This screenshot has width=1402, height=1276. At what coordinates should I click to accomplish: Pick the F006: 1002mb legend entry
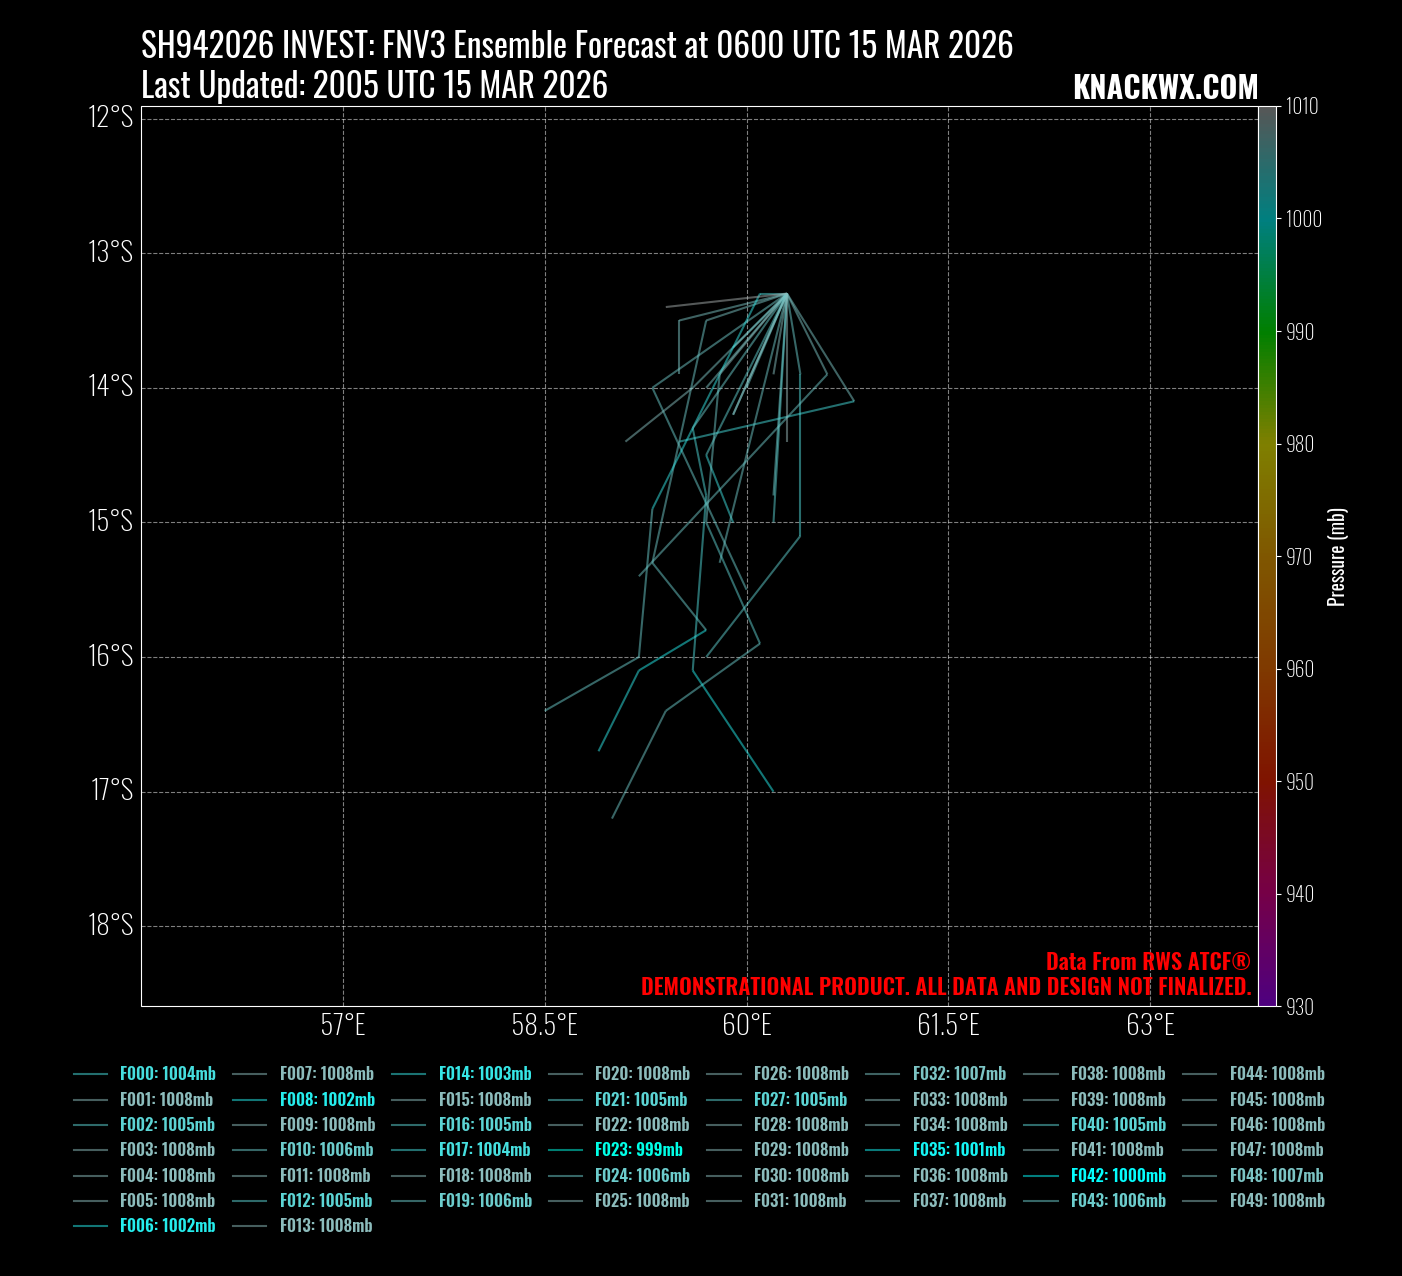167,1226
